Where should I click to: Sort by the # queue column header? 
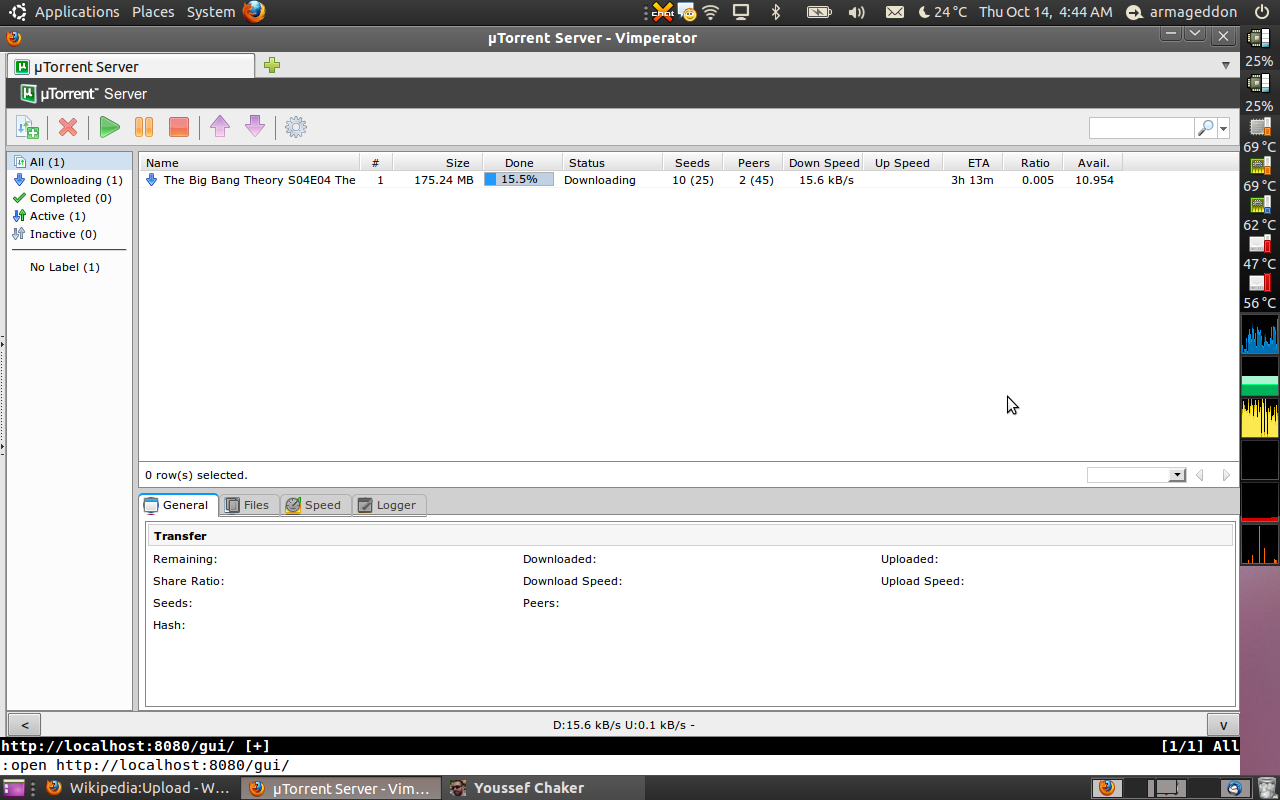(x=376, y=162)
